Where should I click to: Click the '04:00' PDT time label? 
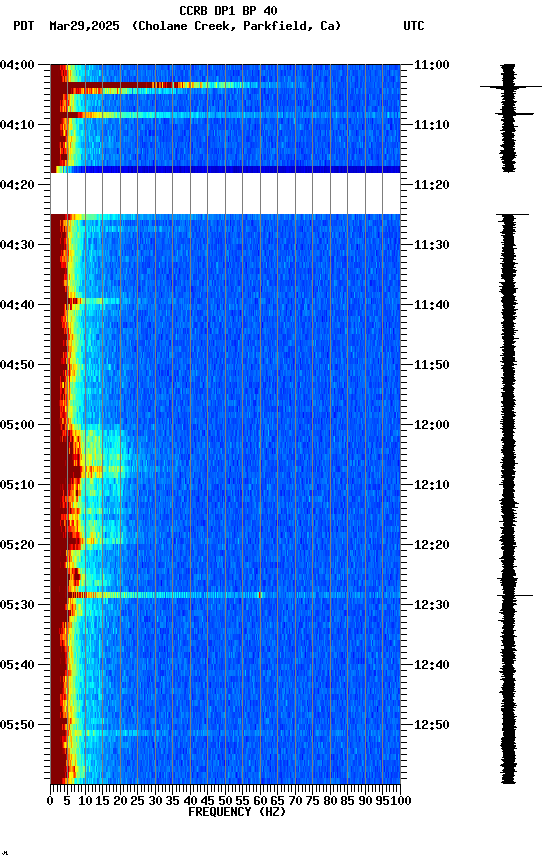17,65
